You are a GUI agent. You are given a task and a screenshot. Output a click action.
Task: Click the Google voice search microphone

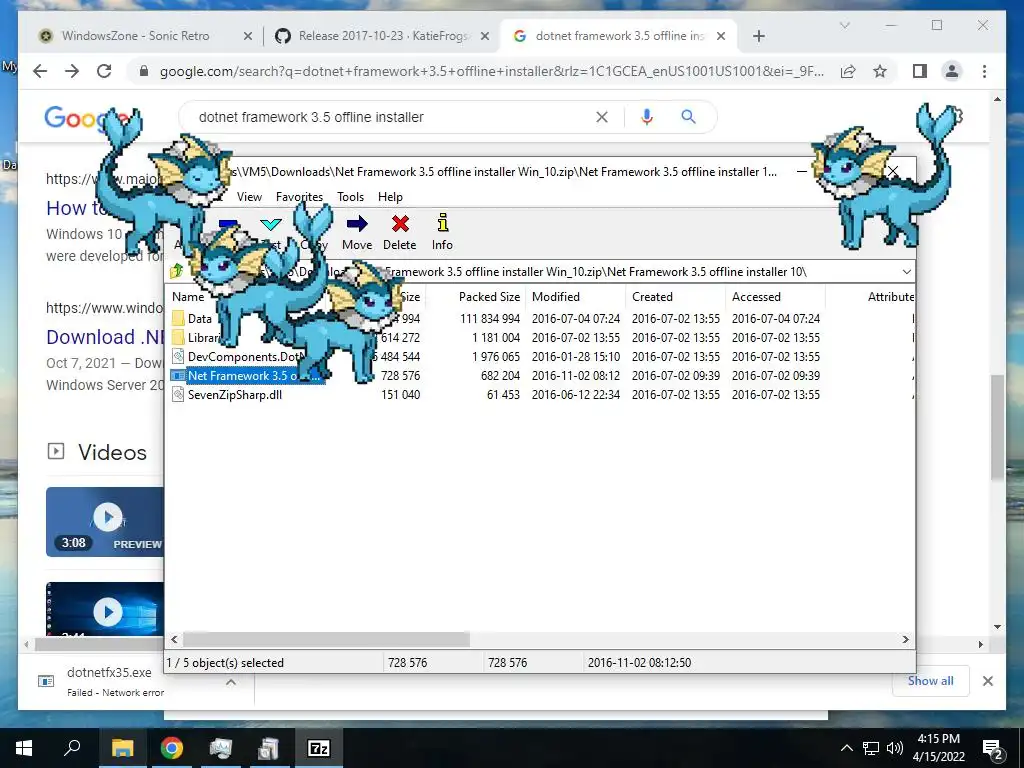tap(647, 117)
